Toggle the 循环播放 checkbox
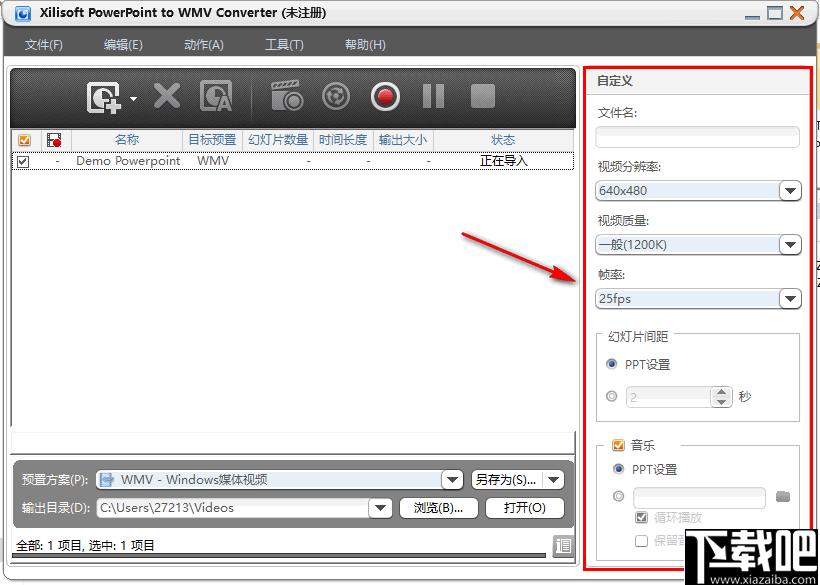This screenshot has height=585, width=820. click(x=641, y=518)
